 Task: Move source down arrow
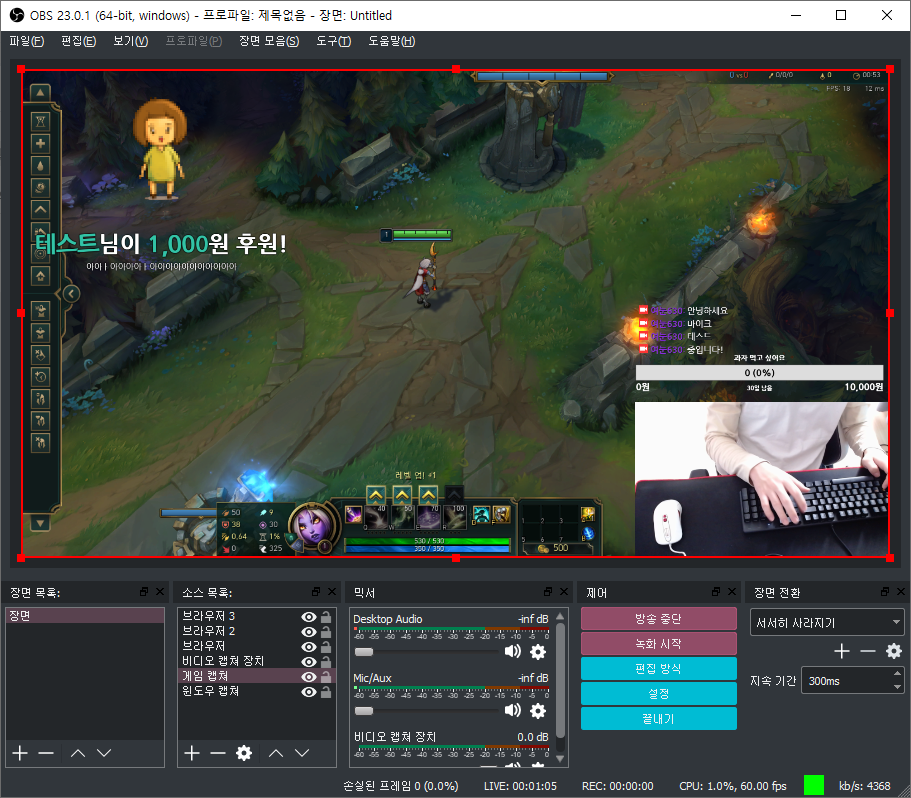pos(302,753)
